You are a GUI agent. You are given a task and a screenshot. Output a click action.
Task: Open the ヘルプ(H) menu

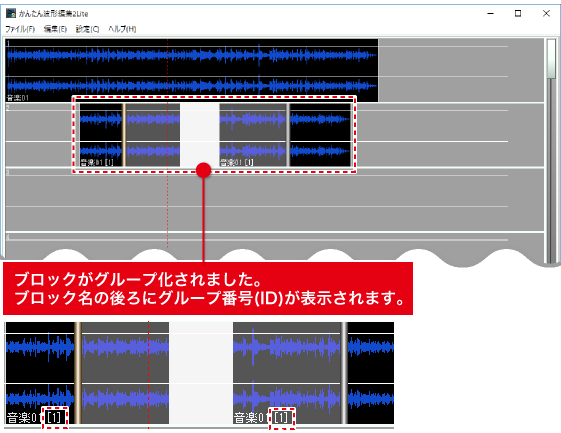[x=122, y=29]
